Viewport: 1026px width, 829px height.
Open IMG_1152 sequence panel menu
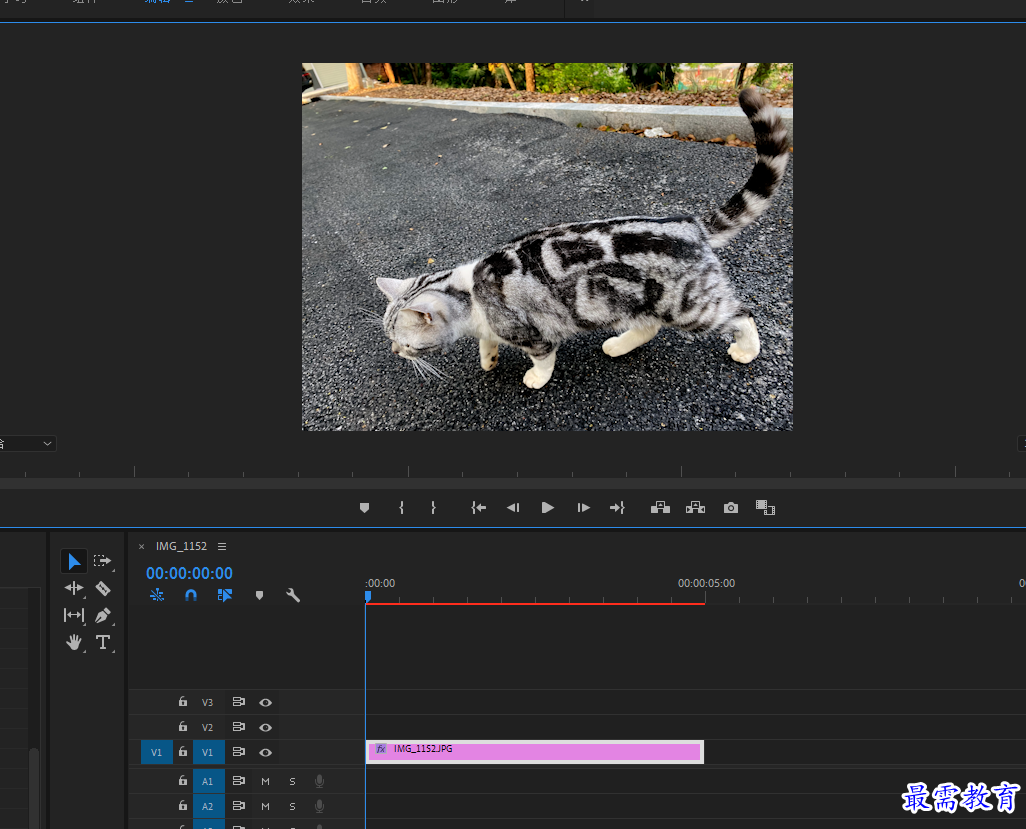click(x=222, y=546)
